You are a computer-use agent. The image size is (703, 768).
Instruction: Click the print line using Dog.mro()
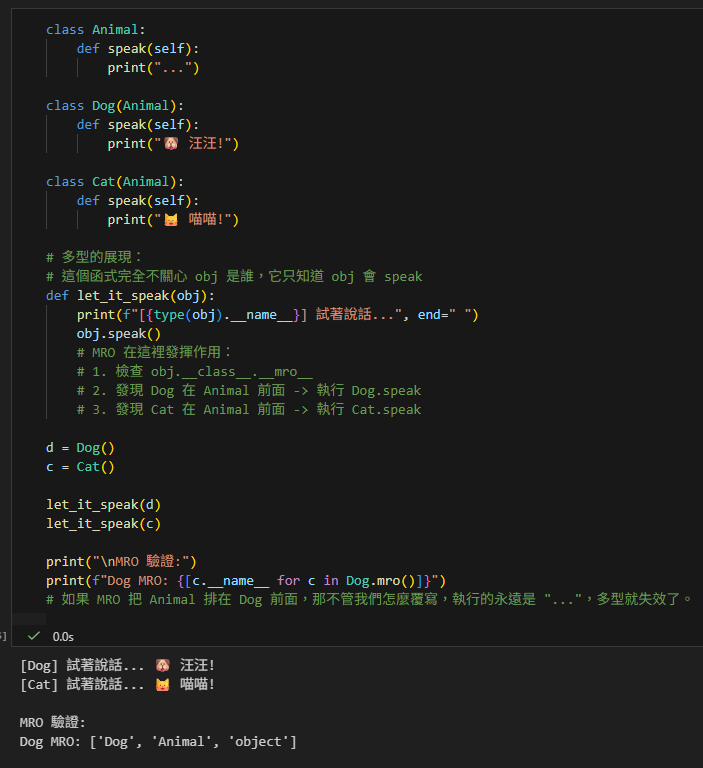point(246,581)
